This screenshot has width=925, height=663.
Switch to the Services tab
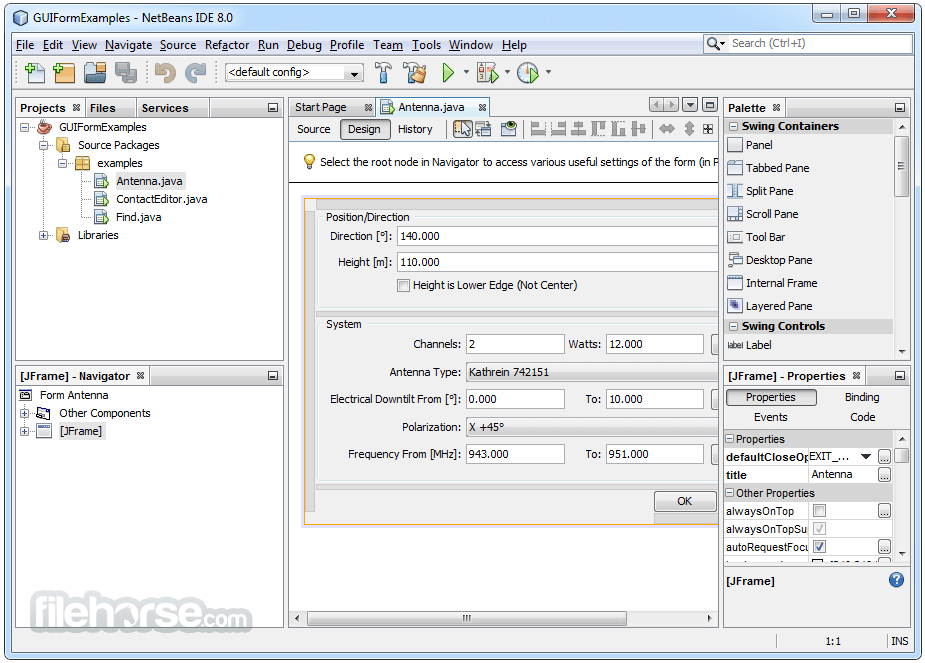point(165,108)
